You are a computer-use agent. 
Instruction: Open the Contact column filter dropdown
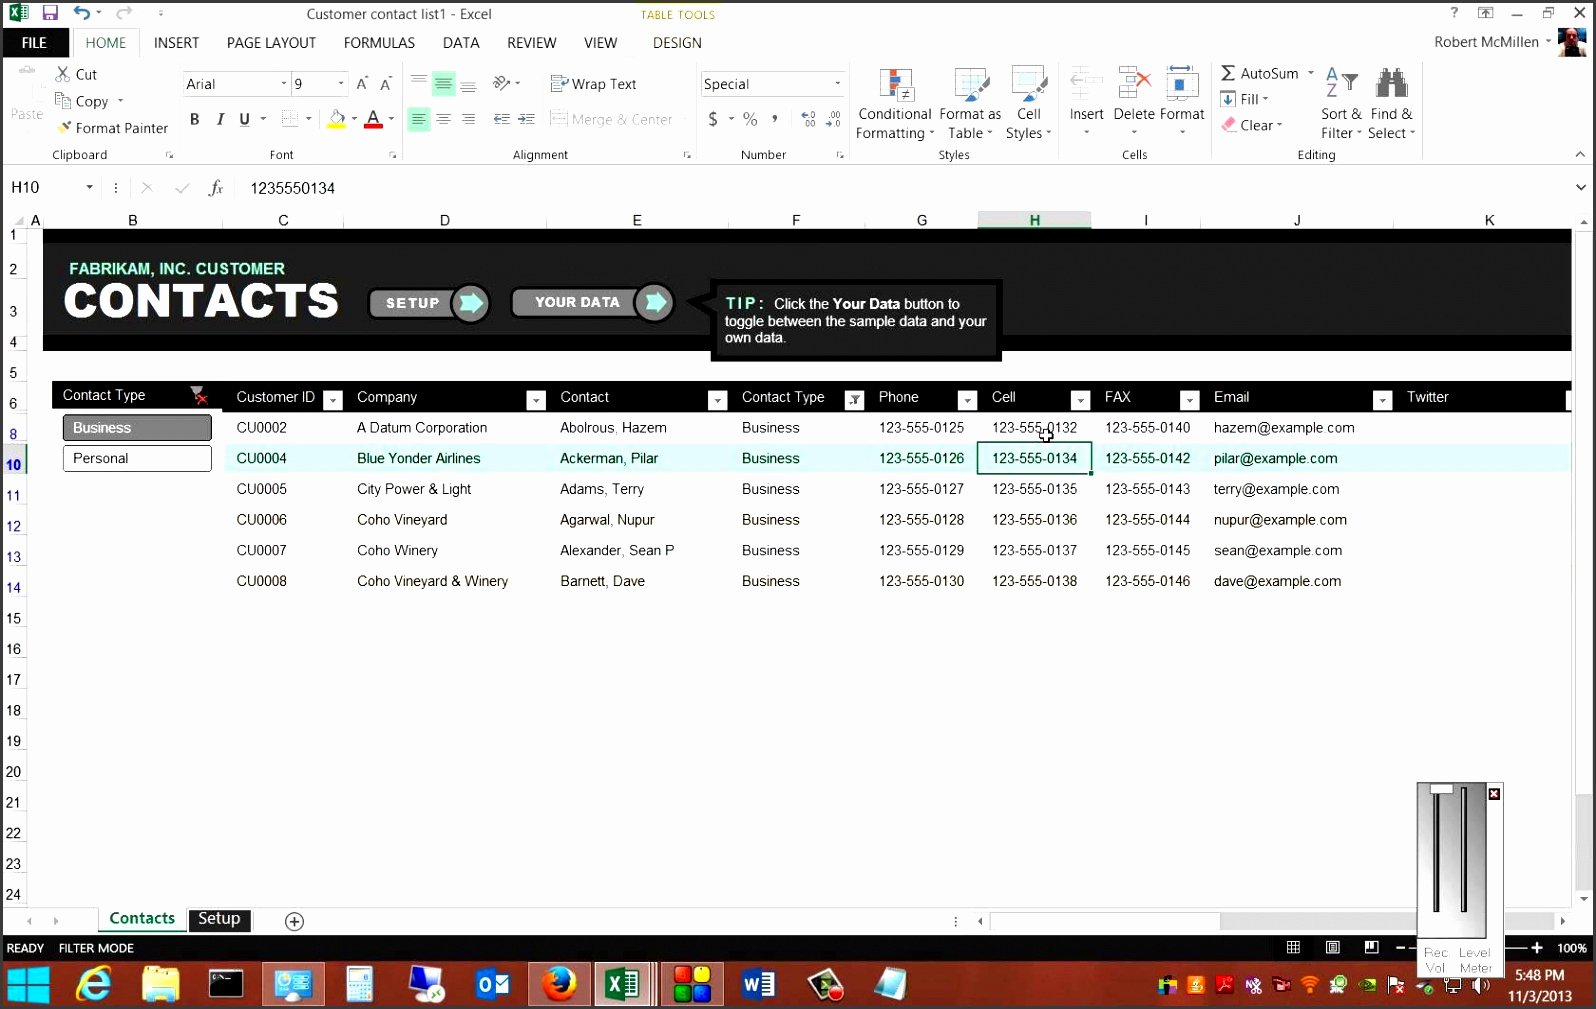tap(717, 400)
